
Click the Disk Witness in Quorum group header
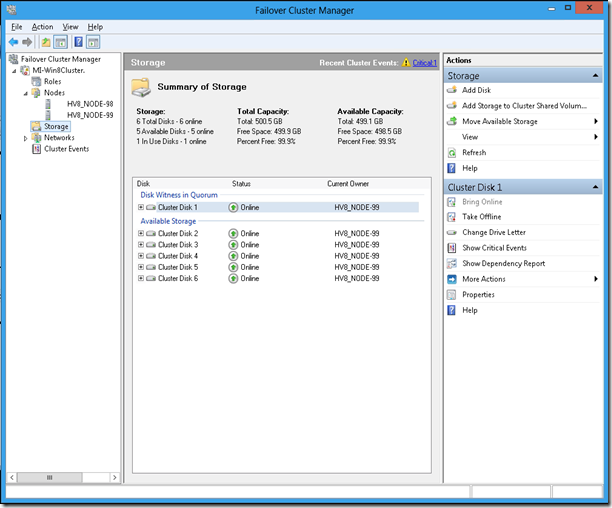pos(179,195)
